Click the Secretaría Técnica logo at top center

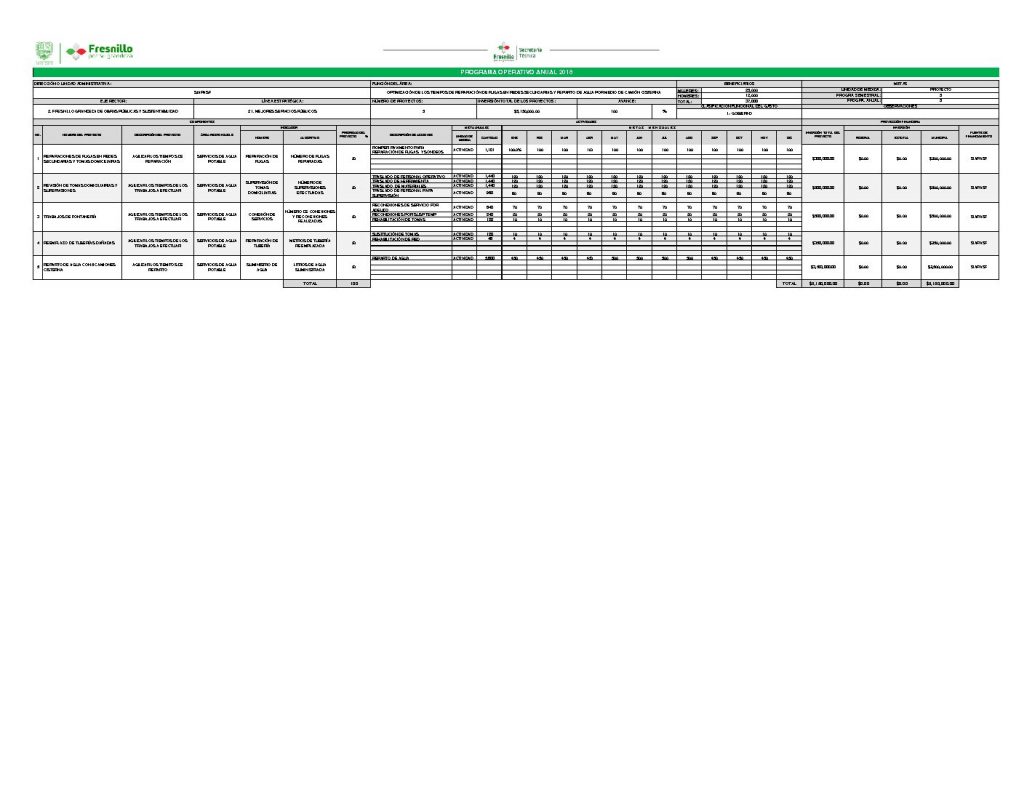point(517,51)
